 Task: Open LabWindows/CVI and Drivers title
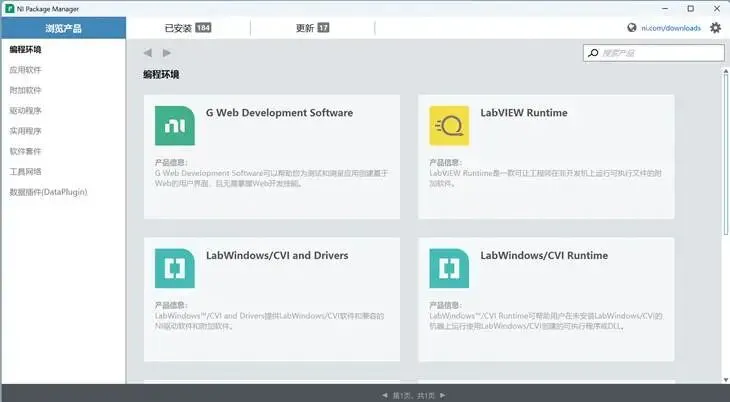pos(277,255)
